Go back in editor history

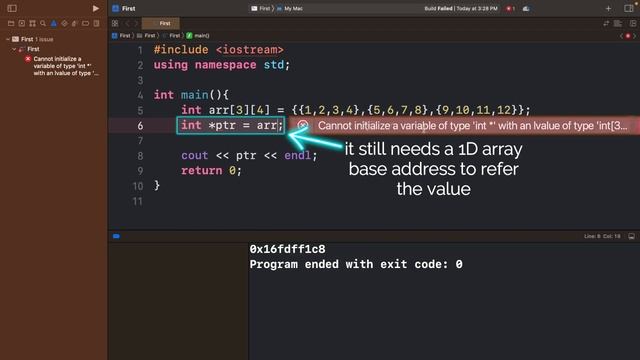(127, 23)
